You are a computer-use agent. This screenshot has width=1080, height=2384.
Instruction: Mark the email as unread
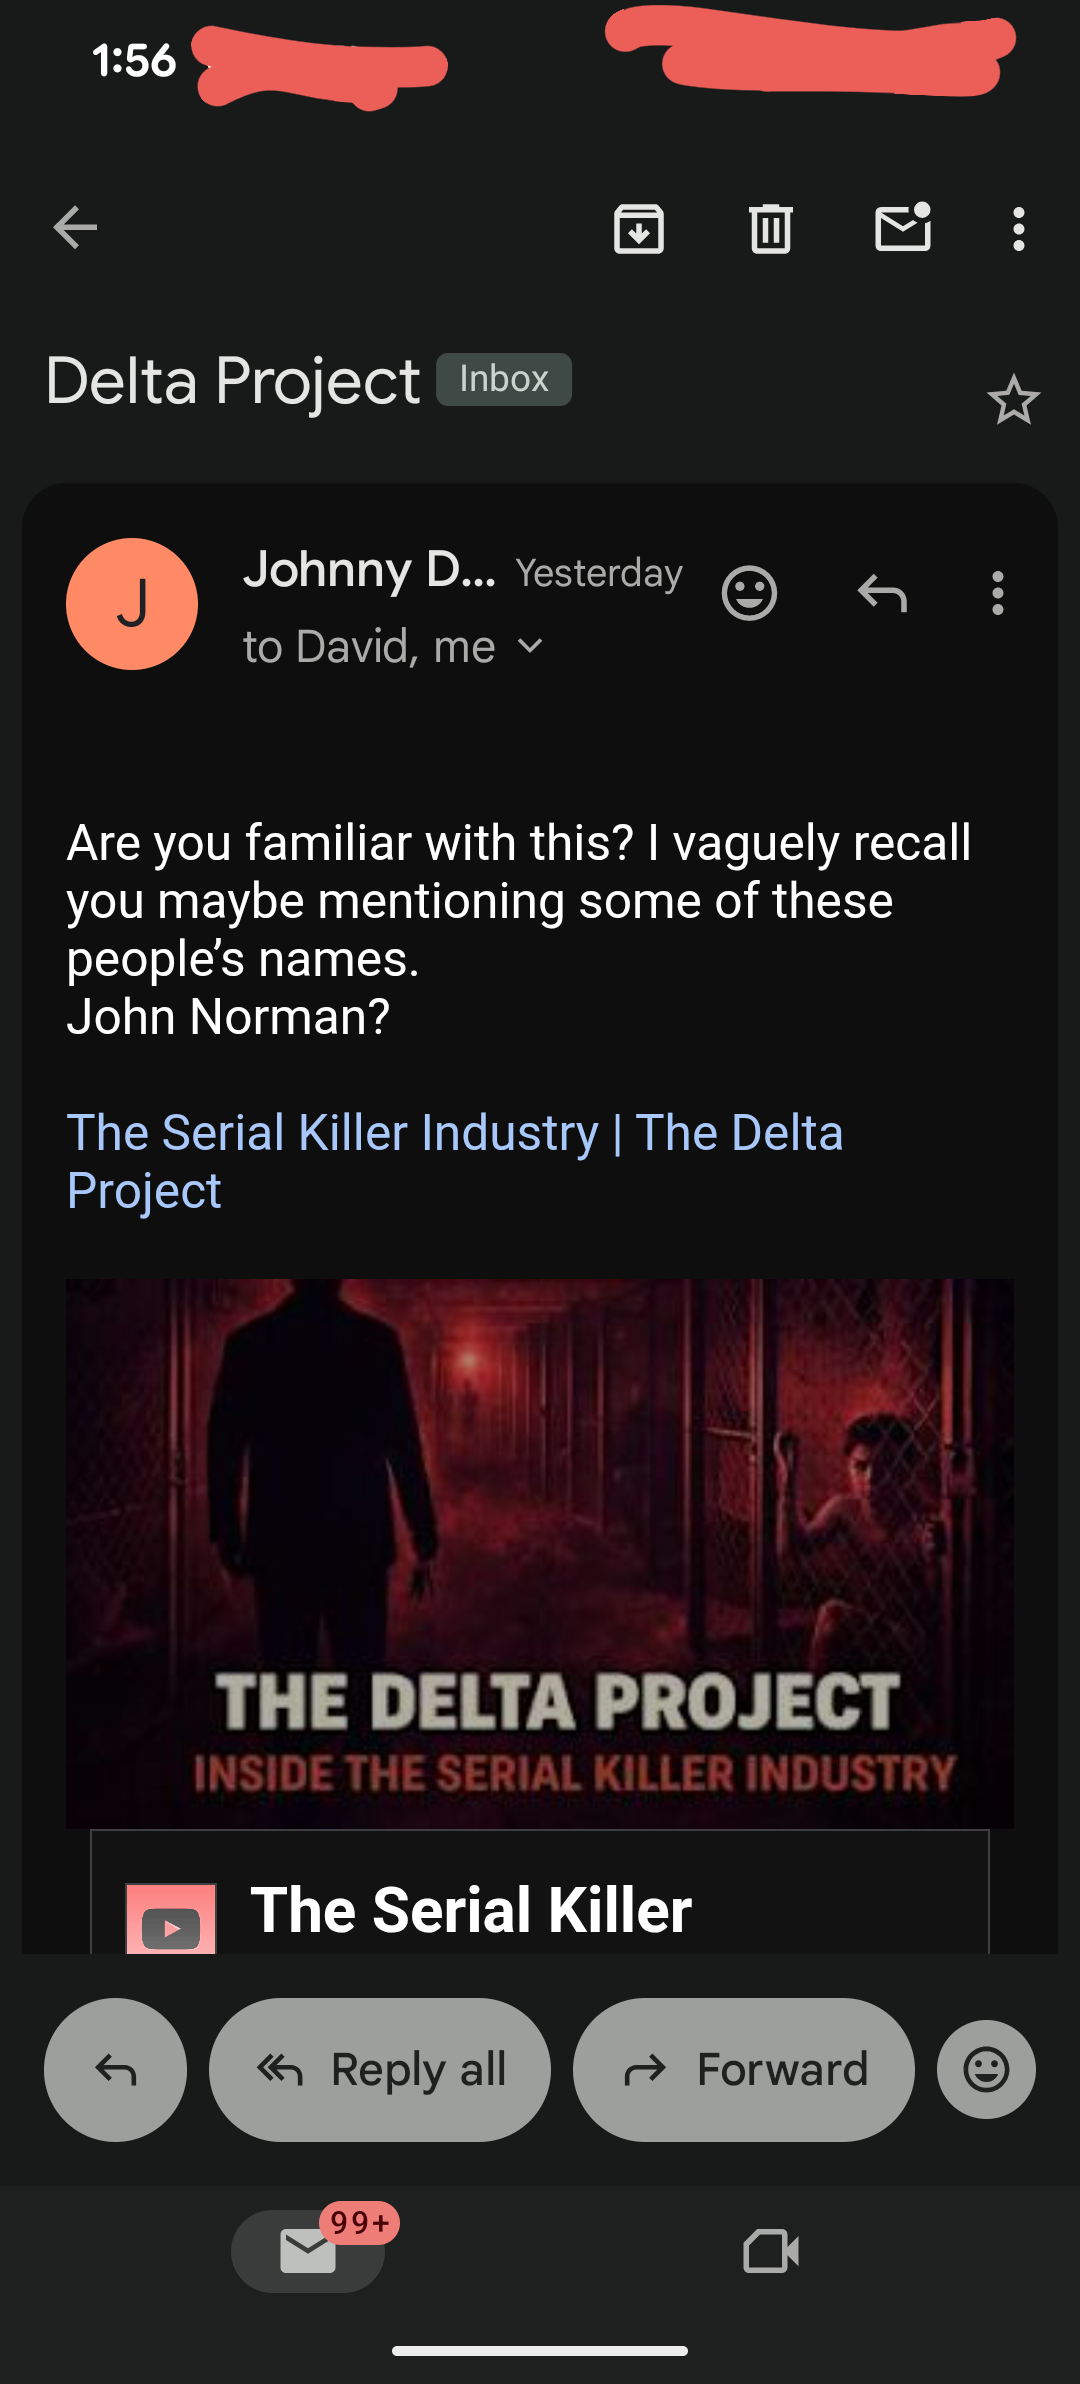(903, 228)
